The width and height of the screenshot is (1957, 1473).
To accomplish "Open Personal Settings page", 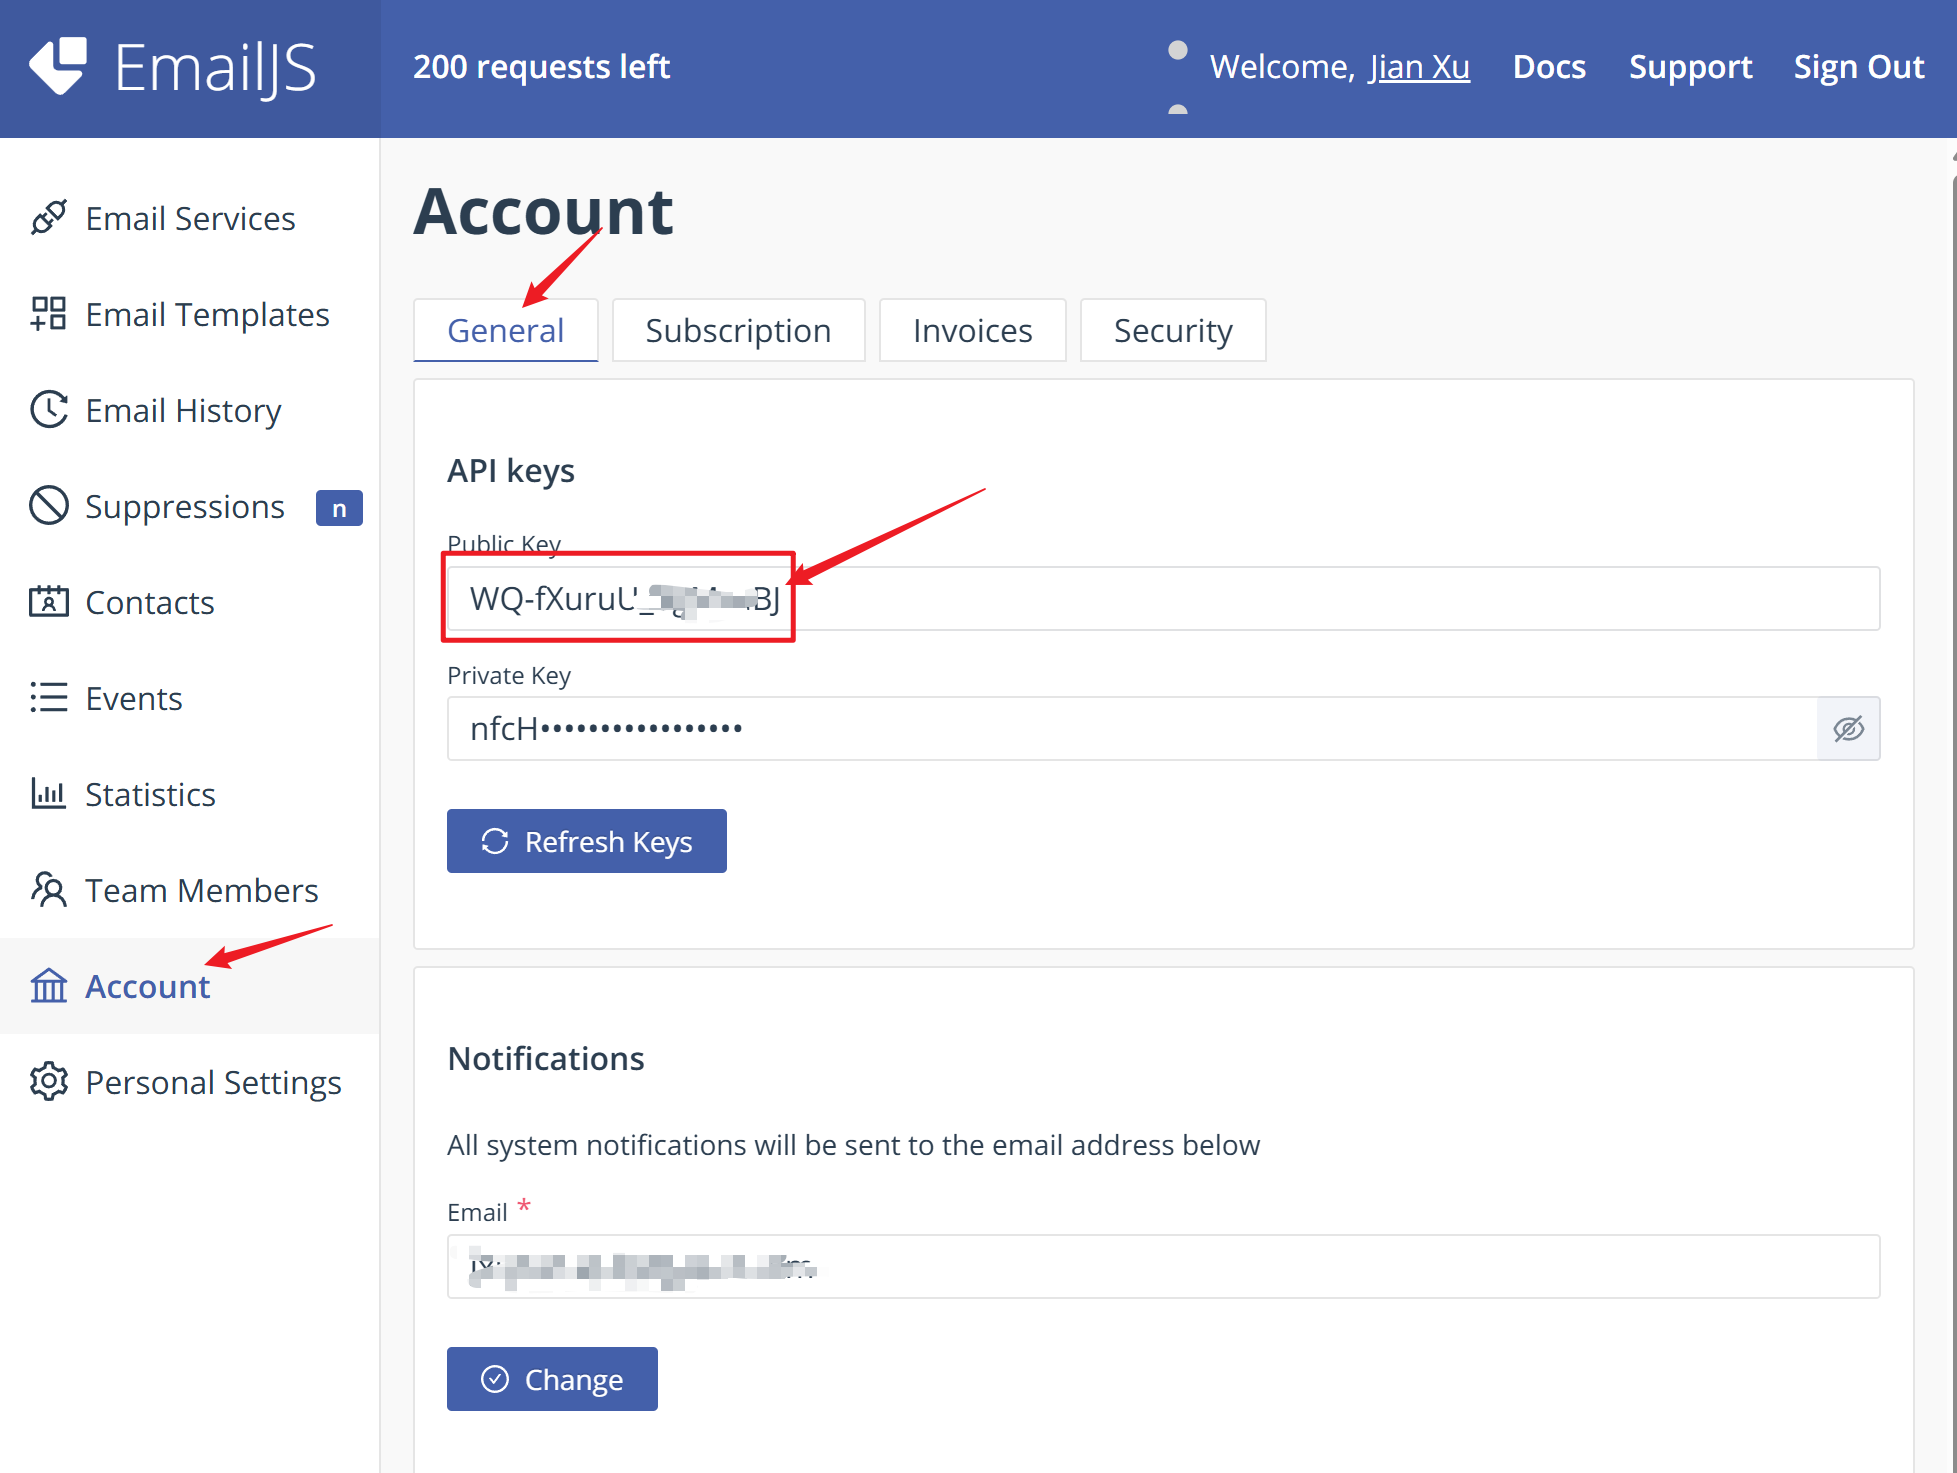I will pyautogui.click(x=190, y=1082).
